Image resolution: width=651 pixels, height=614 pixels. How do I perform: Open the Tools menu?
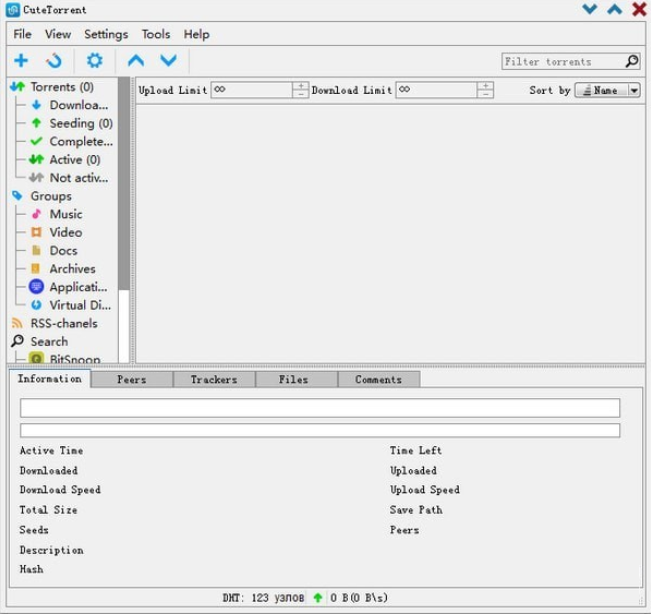tap(155, 34)
